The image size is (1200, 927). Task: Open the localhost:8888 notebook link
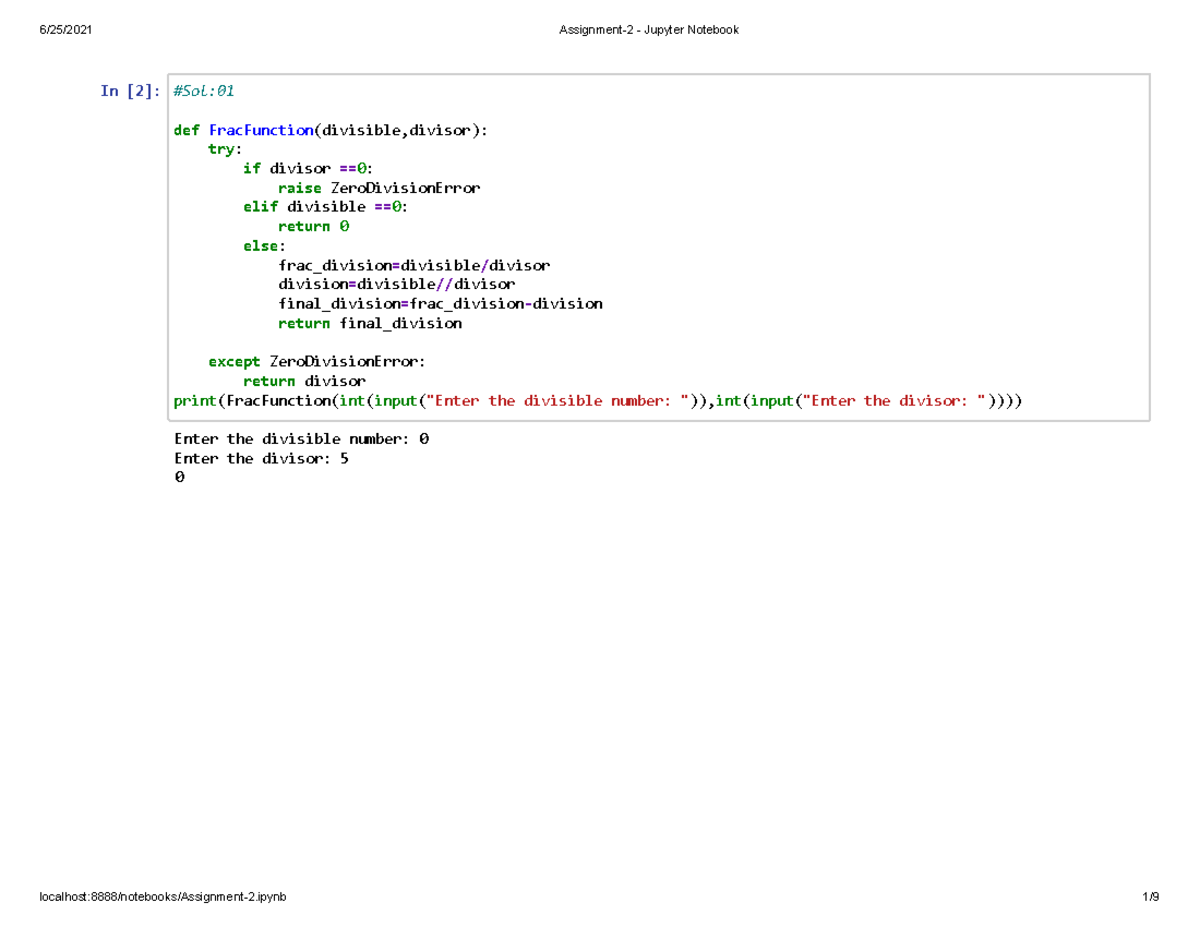(162, 897)
